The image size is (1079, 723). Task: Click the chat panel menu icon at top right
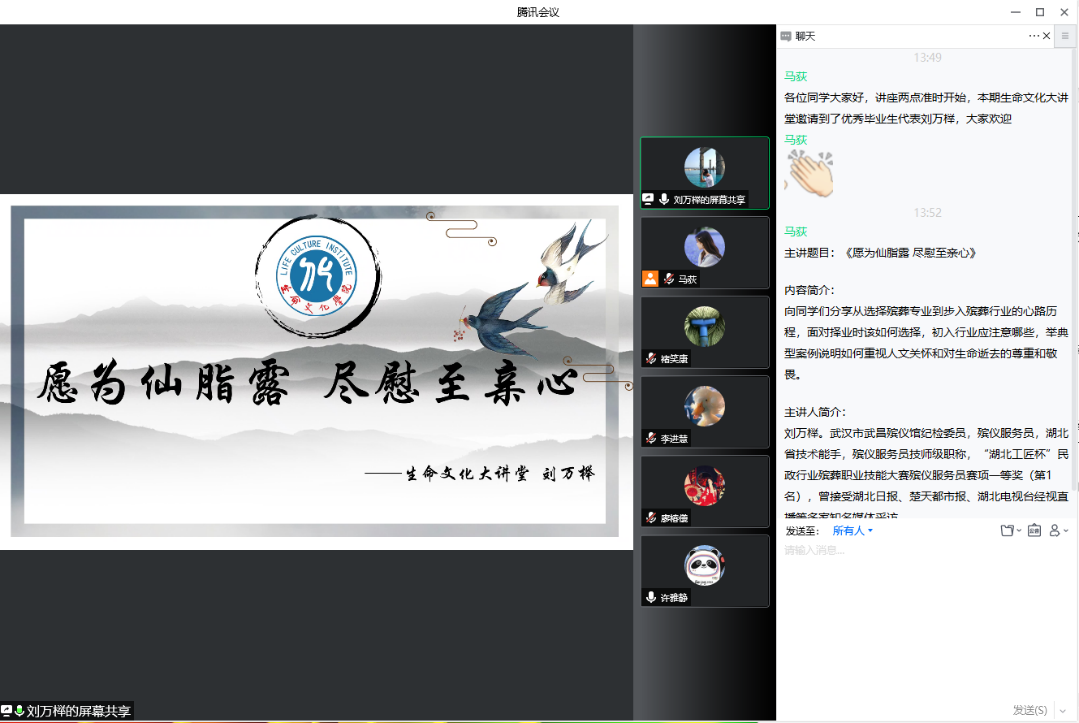point(1066,36)
